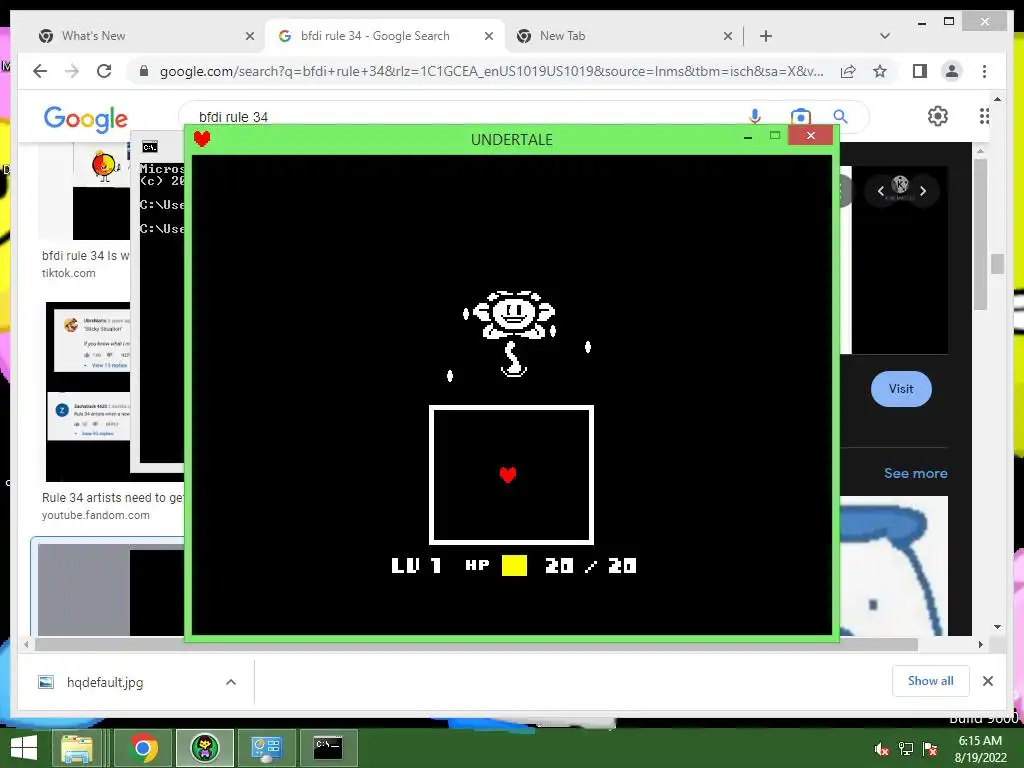Go back using Chrome's back arrow

[x=40, y=71]
